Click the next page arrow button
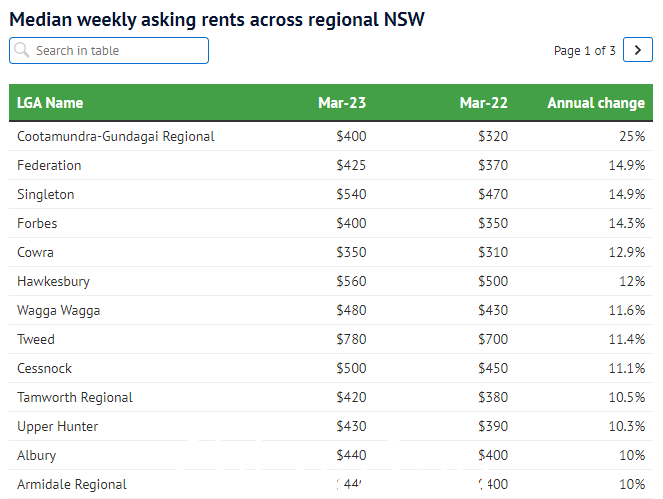 (637, 50)
